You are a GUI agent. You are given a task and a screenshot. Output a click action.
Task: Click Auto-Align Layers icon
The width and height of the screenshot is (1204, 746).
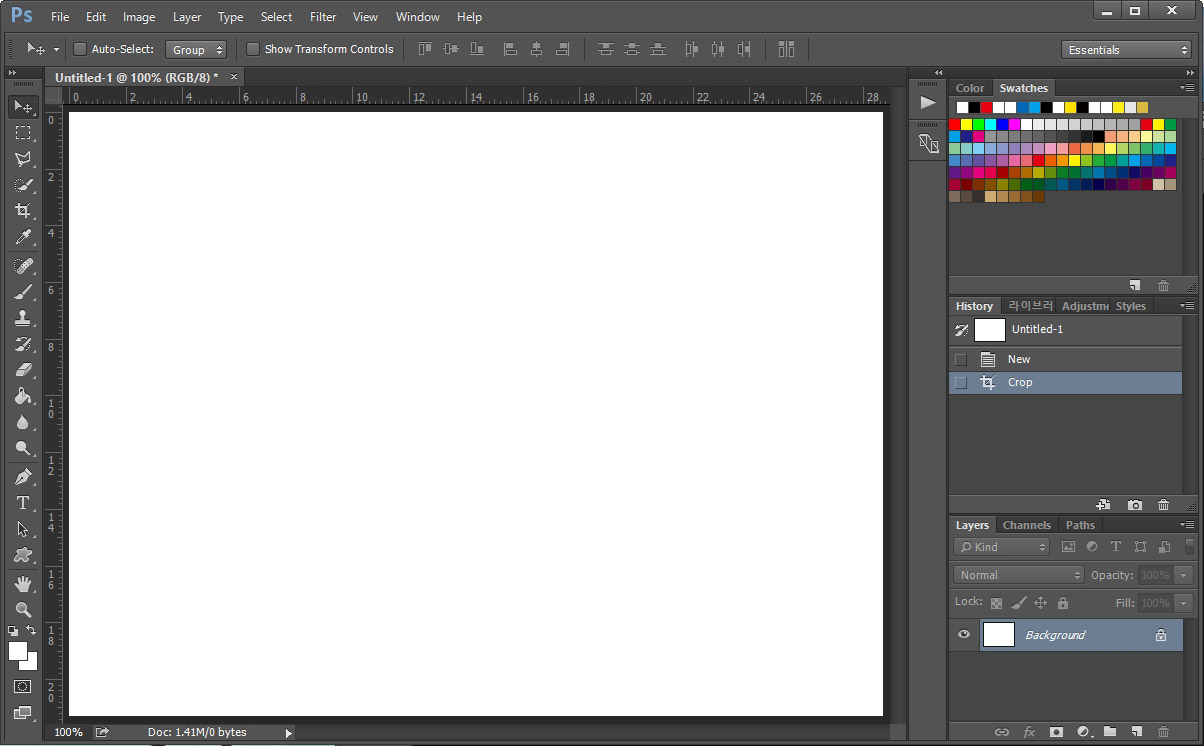[x=786, y=49]
